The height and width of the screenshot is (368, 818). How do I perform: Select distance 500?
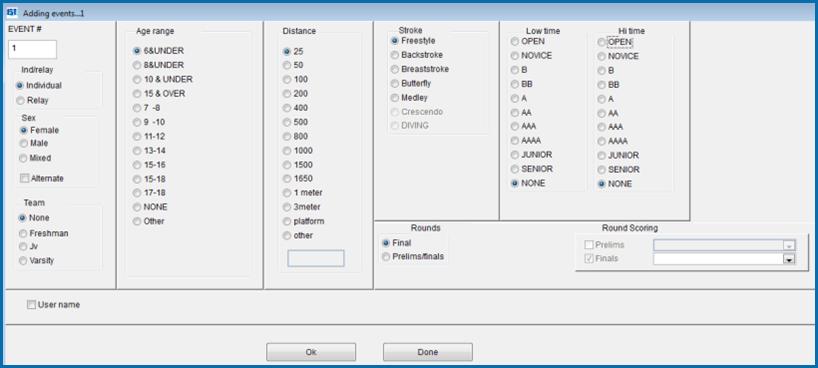tap(295, 122)
